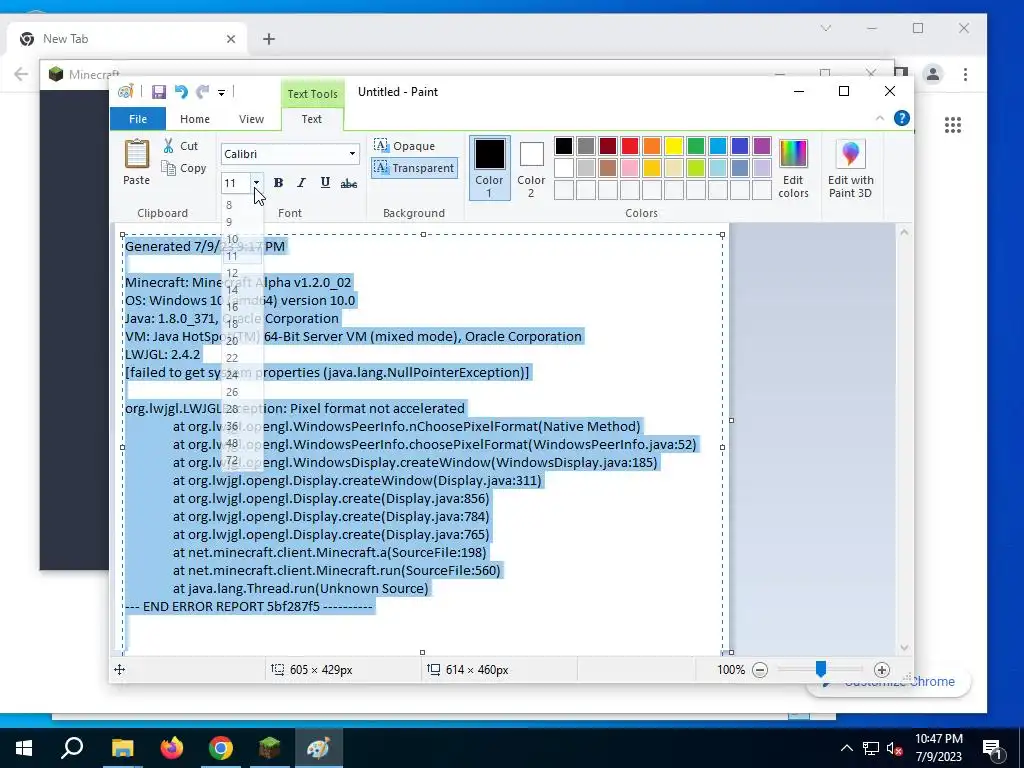Click Edit with Paint 3D

[850, 168]
